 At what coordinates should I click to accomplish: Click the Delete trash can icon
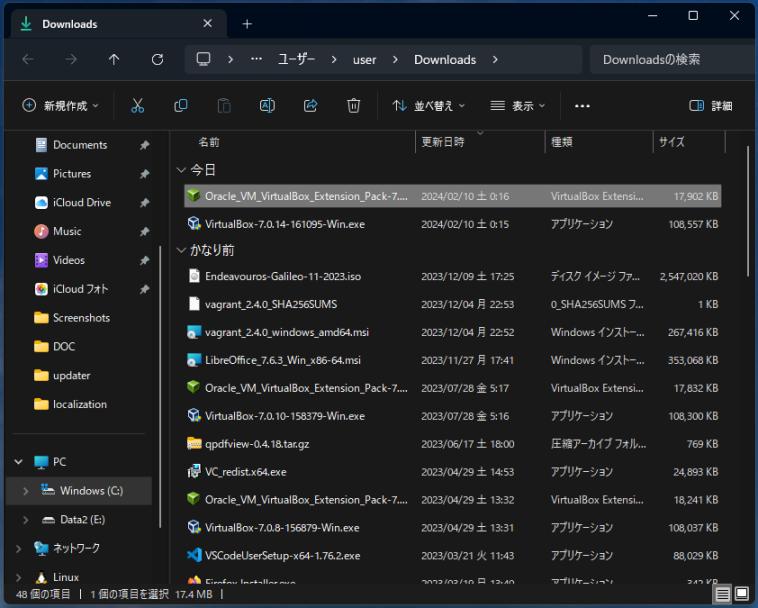tap(353, 105)
